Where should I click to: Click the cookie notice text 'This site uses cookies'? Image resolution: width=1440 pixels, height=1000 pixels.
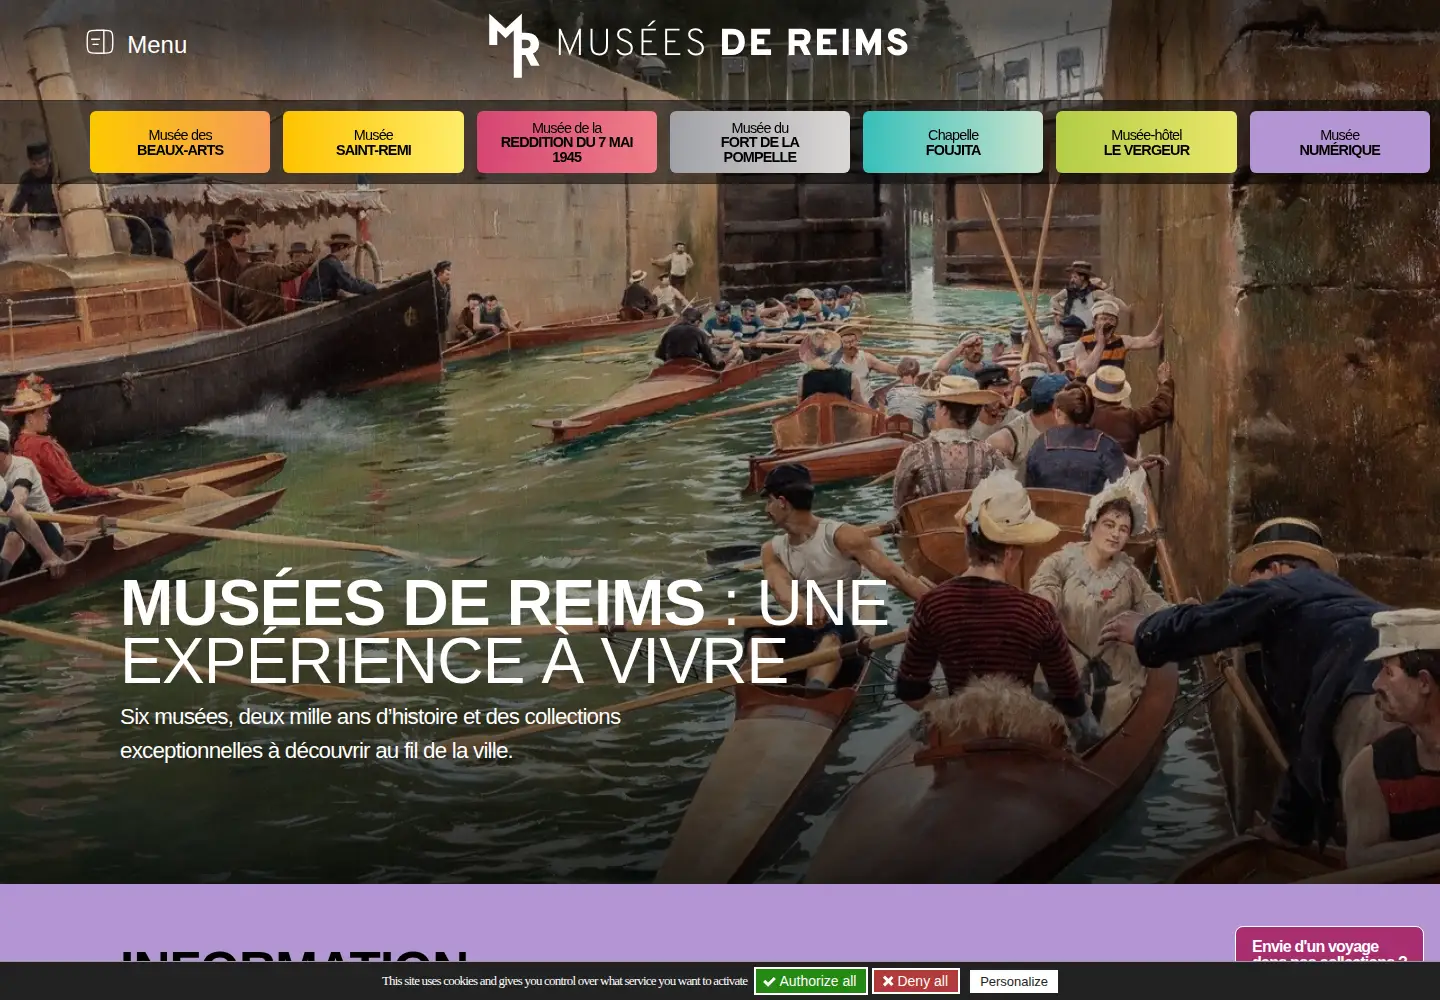(x=565, y=981)
